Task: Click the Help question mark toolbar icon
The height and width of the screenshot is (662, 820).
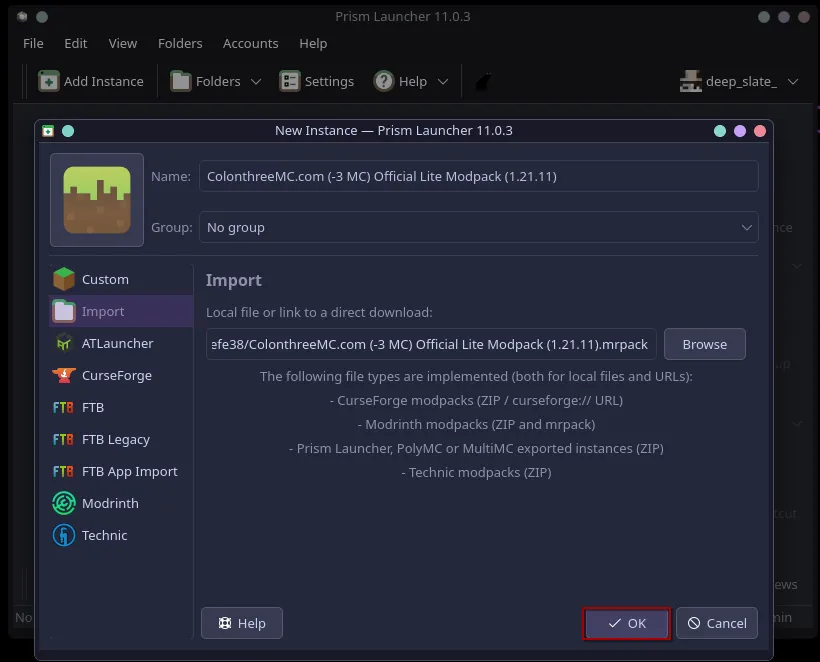Action: 384,81
